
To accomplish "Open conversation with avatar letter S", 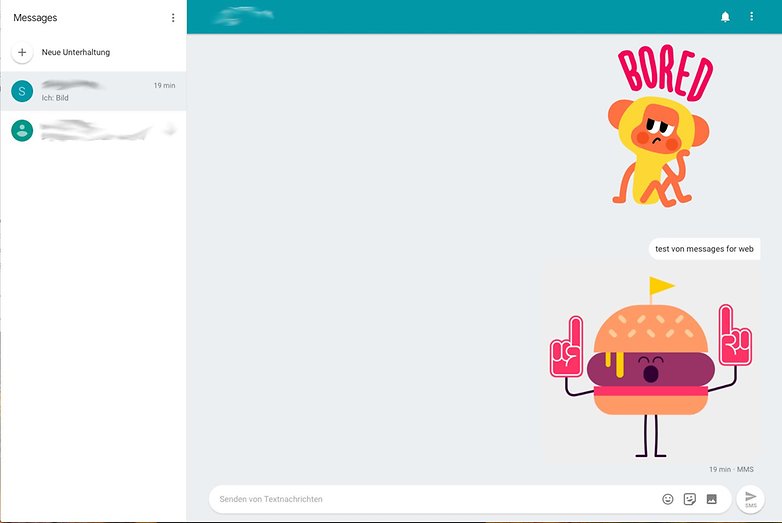I will tap(22, 91).
